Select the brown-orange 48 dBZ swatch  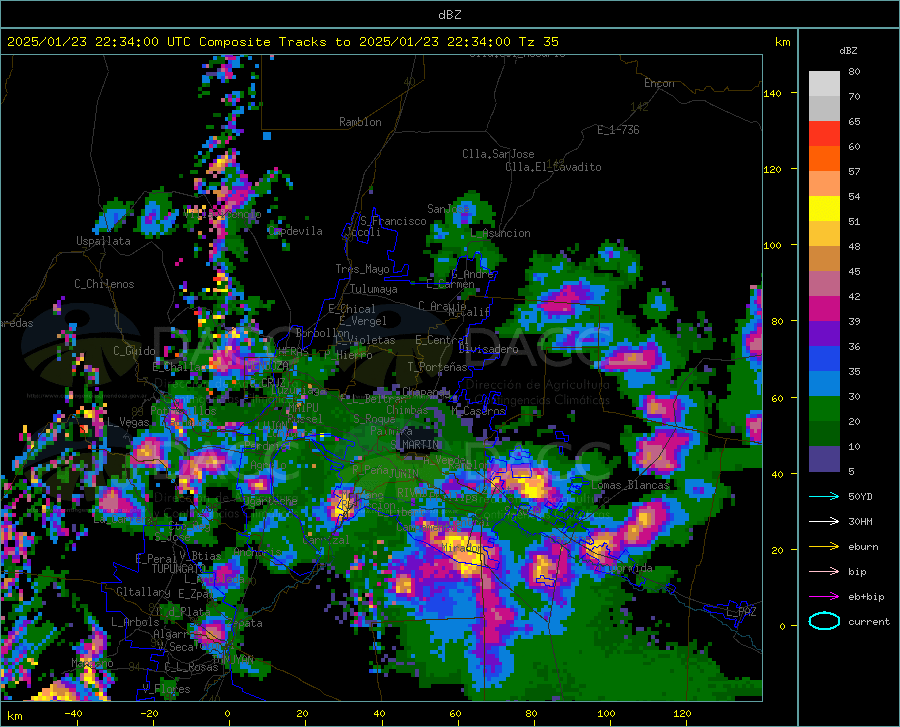(x=824, y=259)
